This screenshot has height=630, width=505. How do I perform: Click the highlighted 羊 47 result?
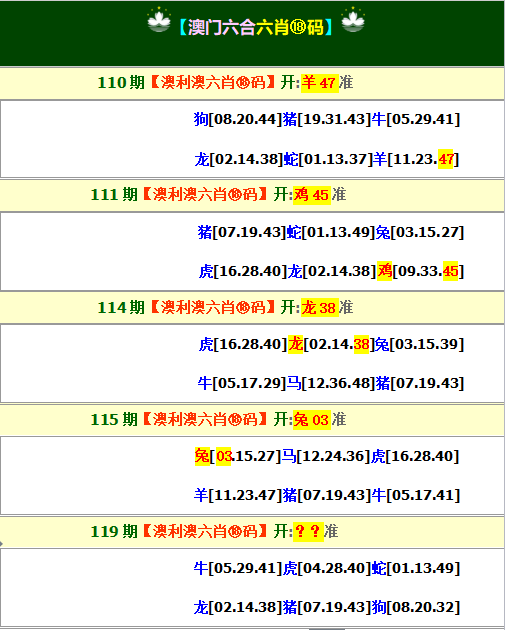320,83
